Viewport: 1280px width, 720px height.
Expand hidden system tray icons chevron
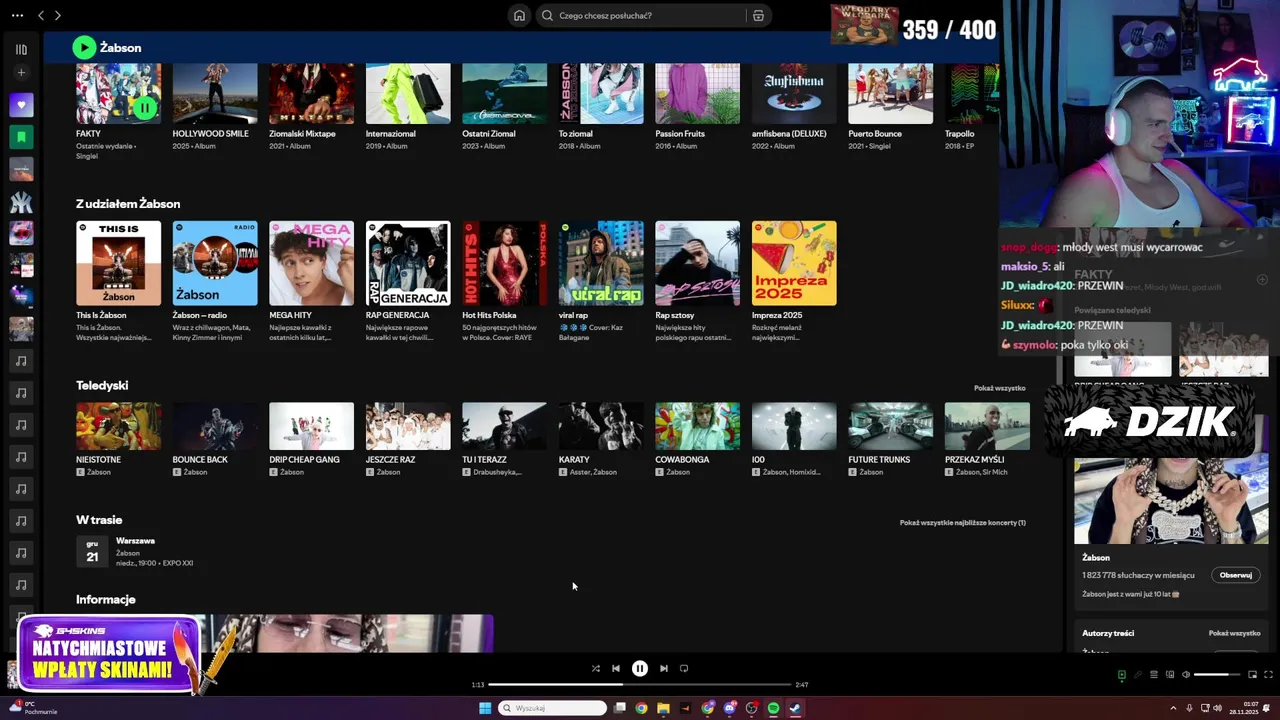point(1173,708)
